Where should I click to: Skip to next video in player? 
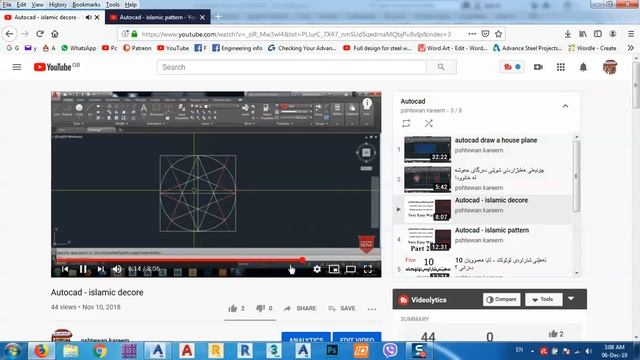[x=100, y=269]
